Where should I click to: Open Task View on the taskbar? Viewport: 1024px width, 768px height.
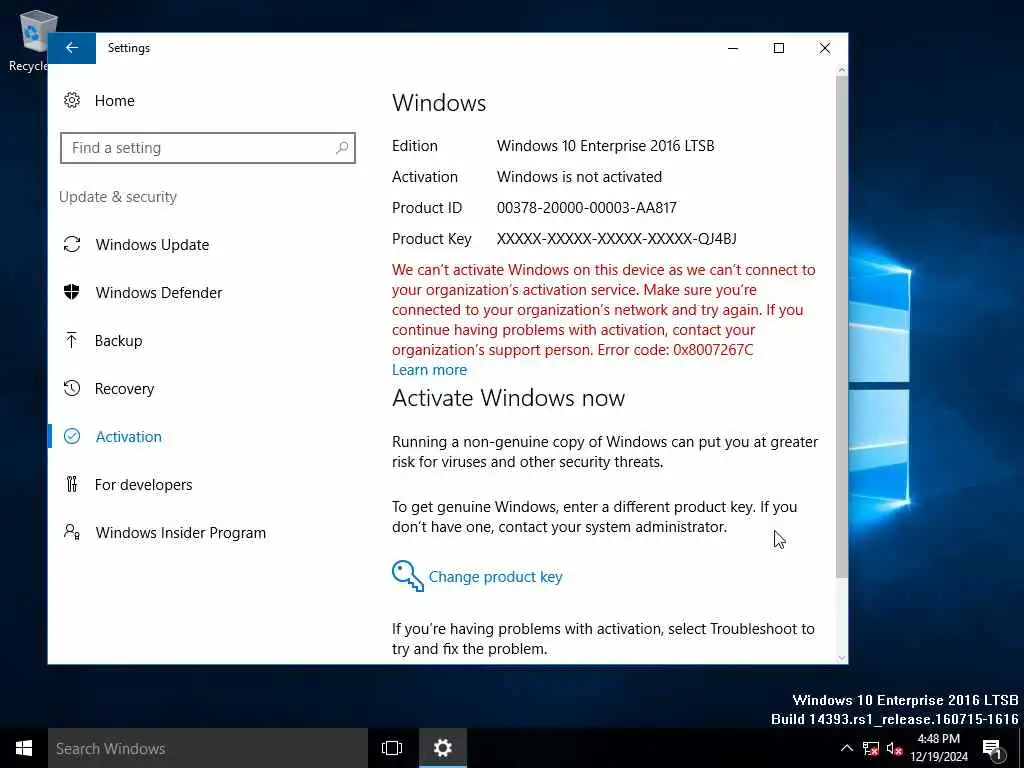click(392, 748)
